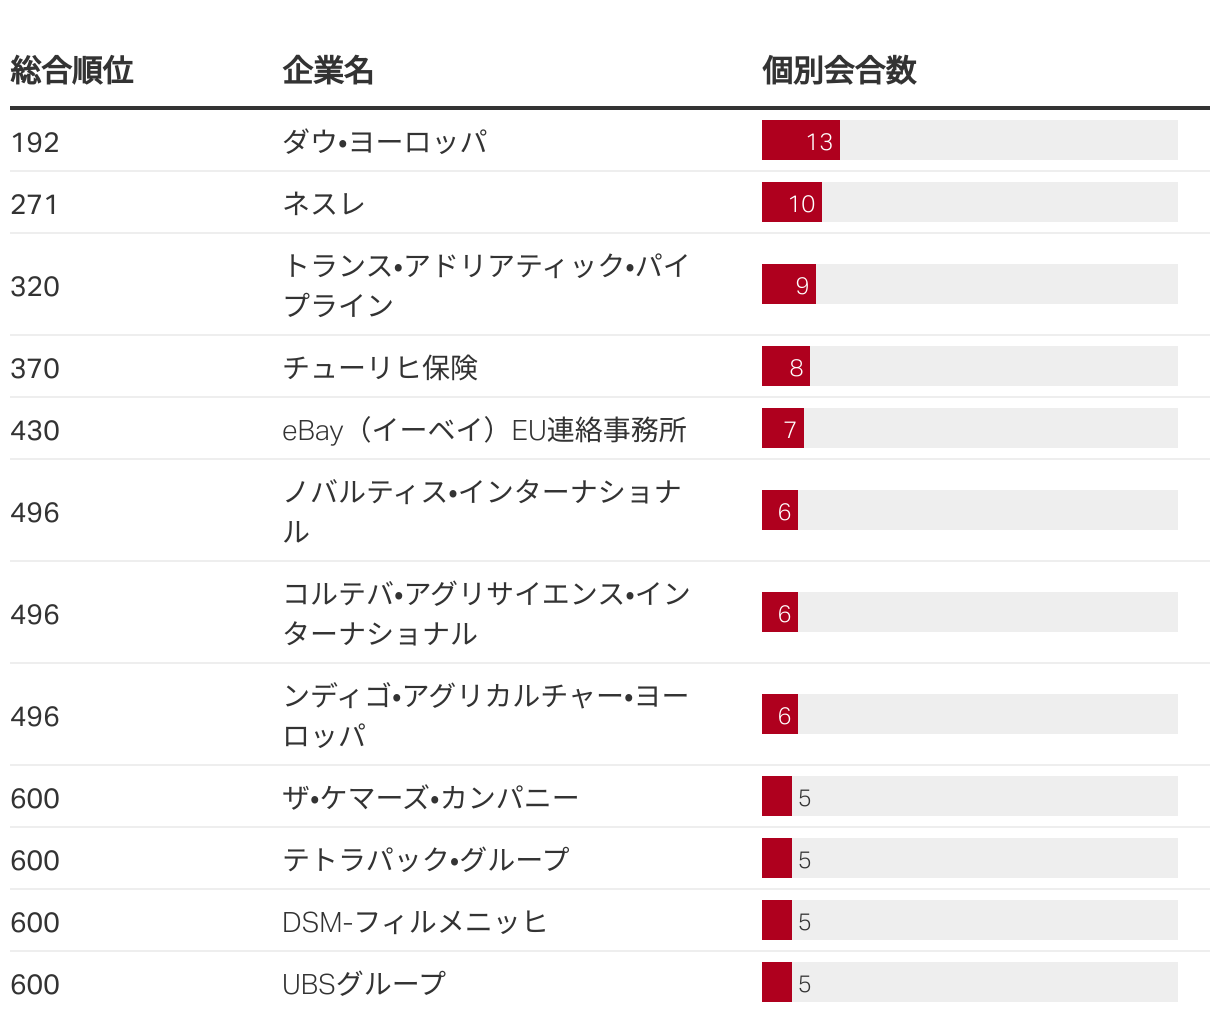Click rank 192 in the first row
1220x1022 pixels.
35,142
